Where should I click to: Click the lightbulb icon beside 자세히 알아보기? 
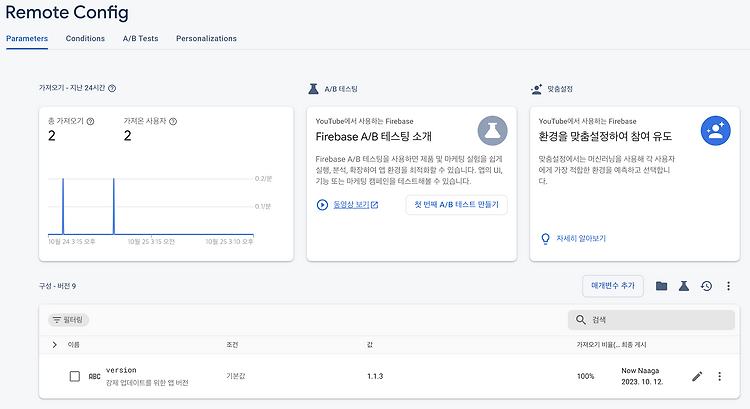tap(545, 239)
